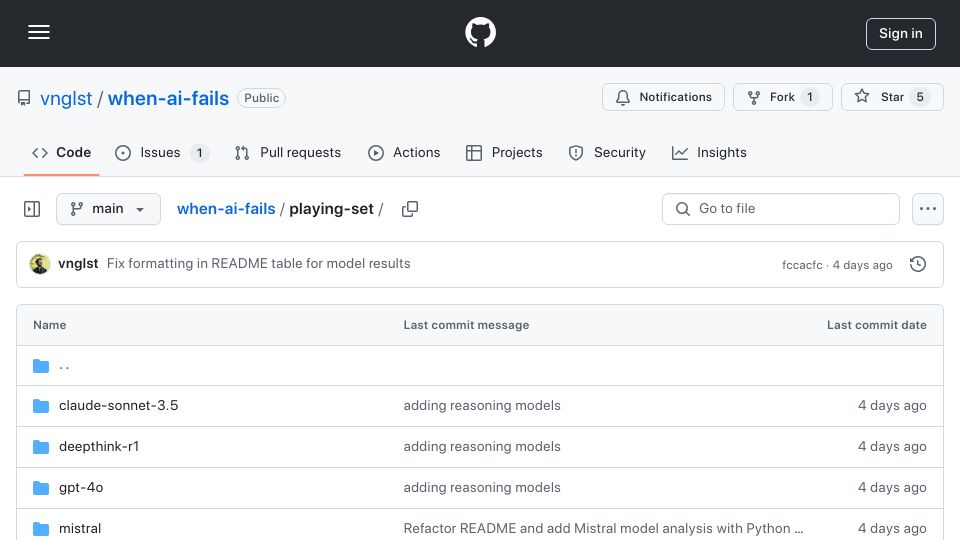Click the repository icon beside vnglst

point(24,98)
